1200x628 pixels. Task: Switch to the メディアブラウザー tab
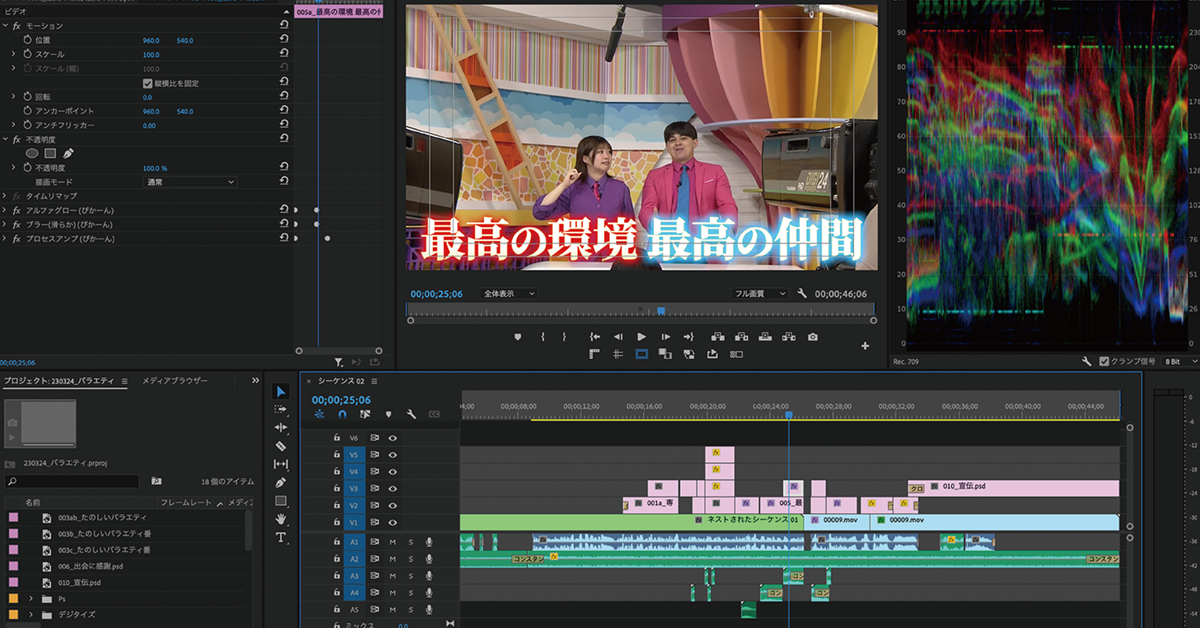175,381
